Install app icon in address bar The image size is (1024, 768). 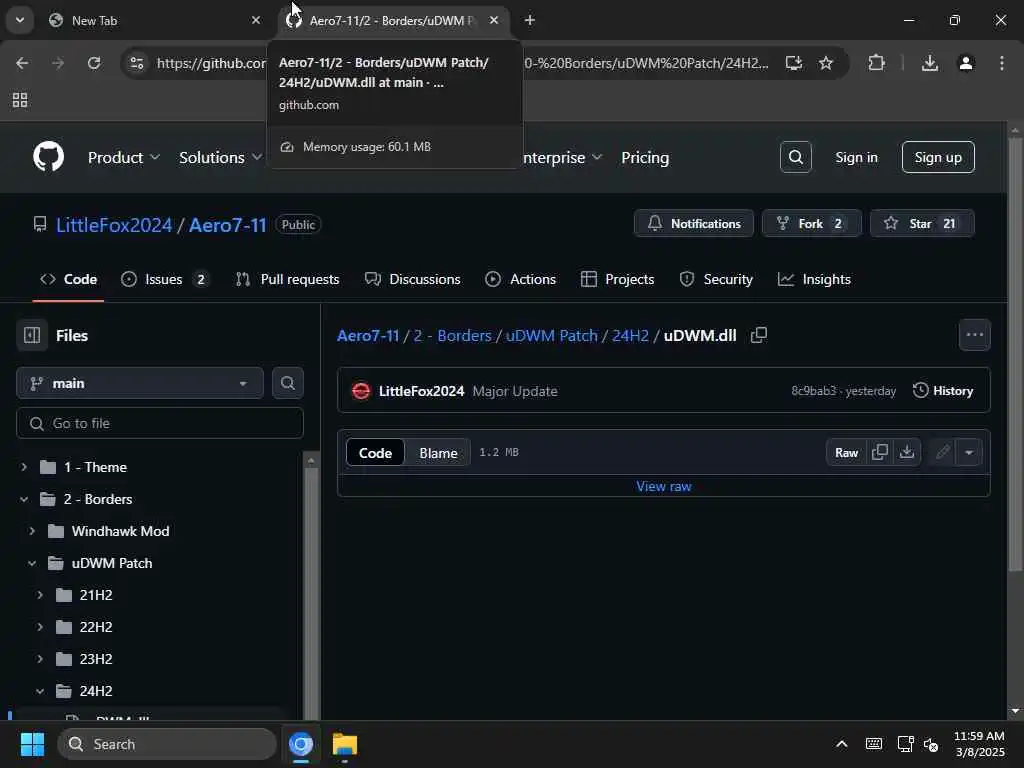793,63
